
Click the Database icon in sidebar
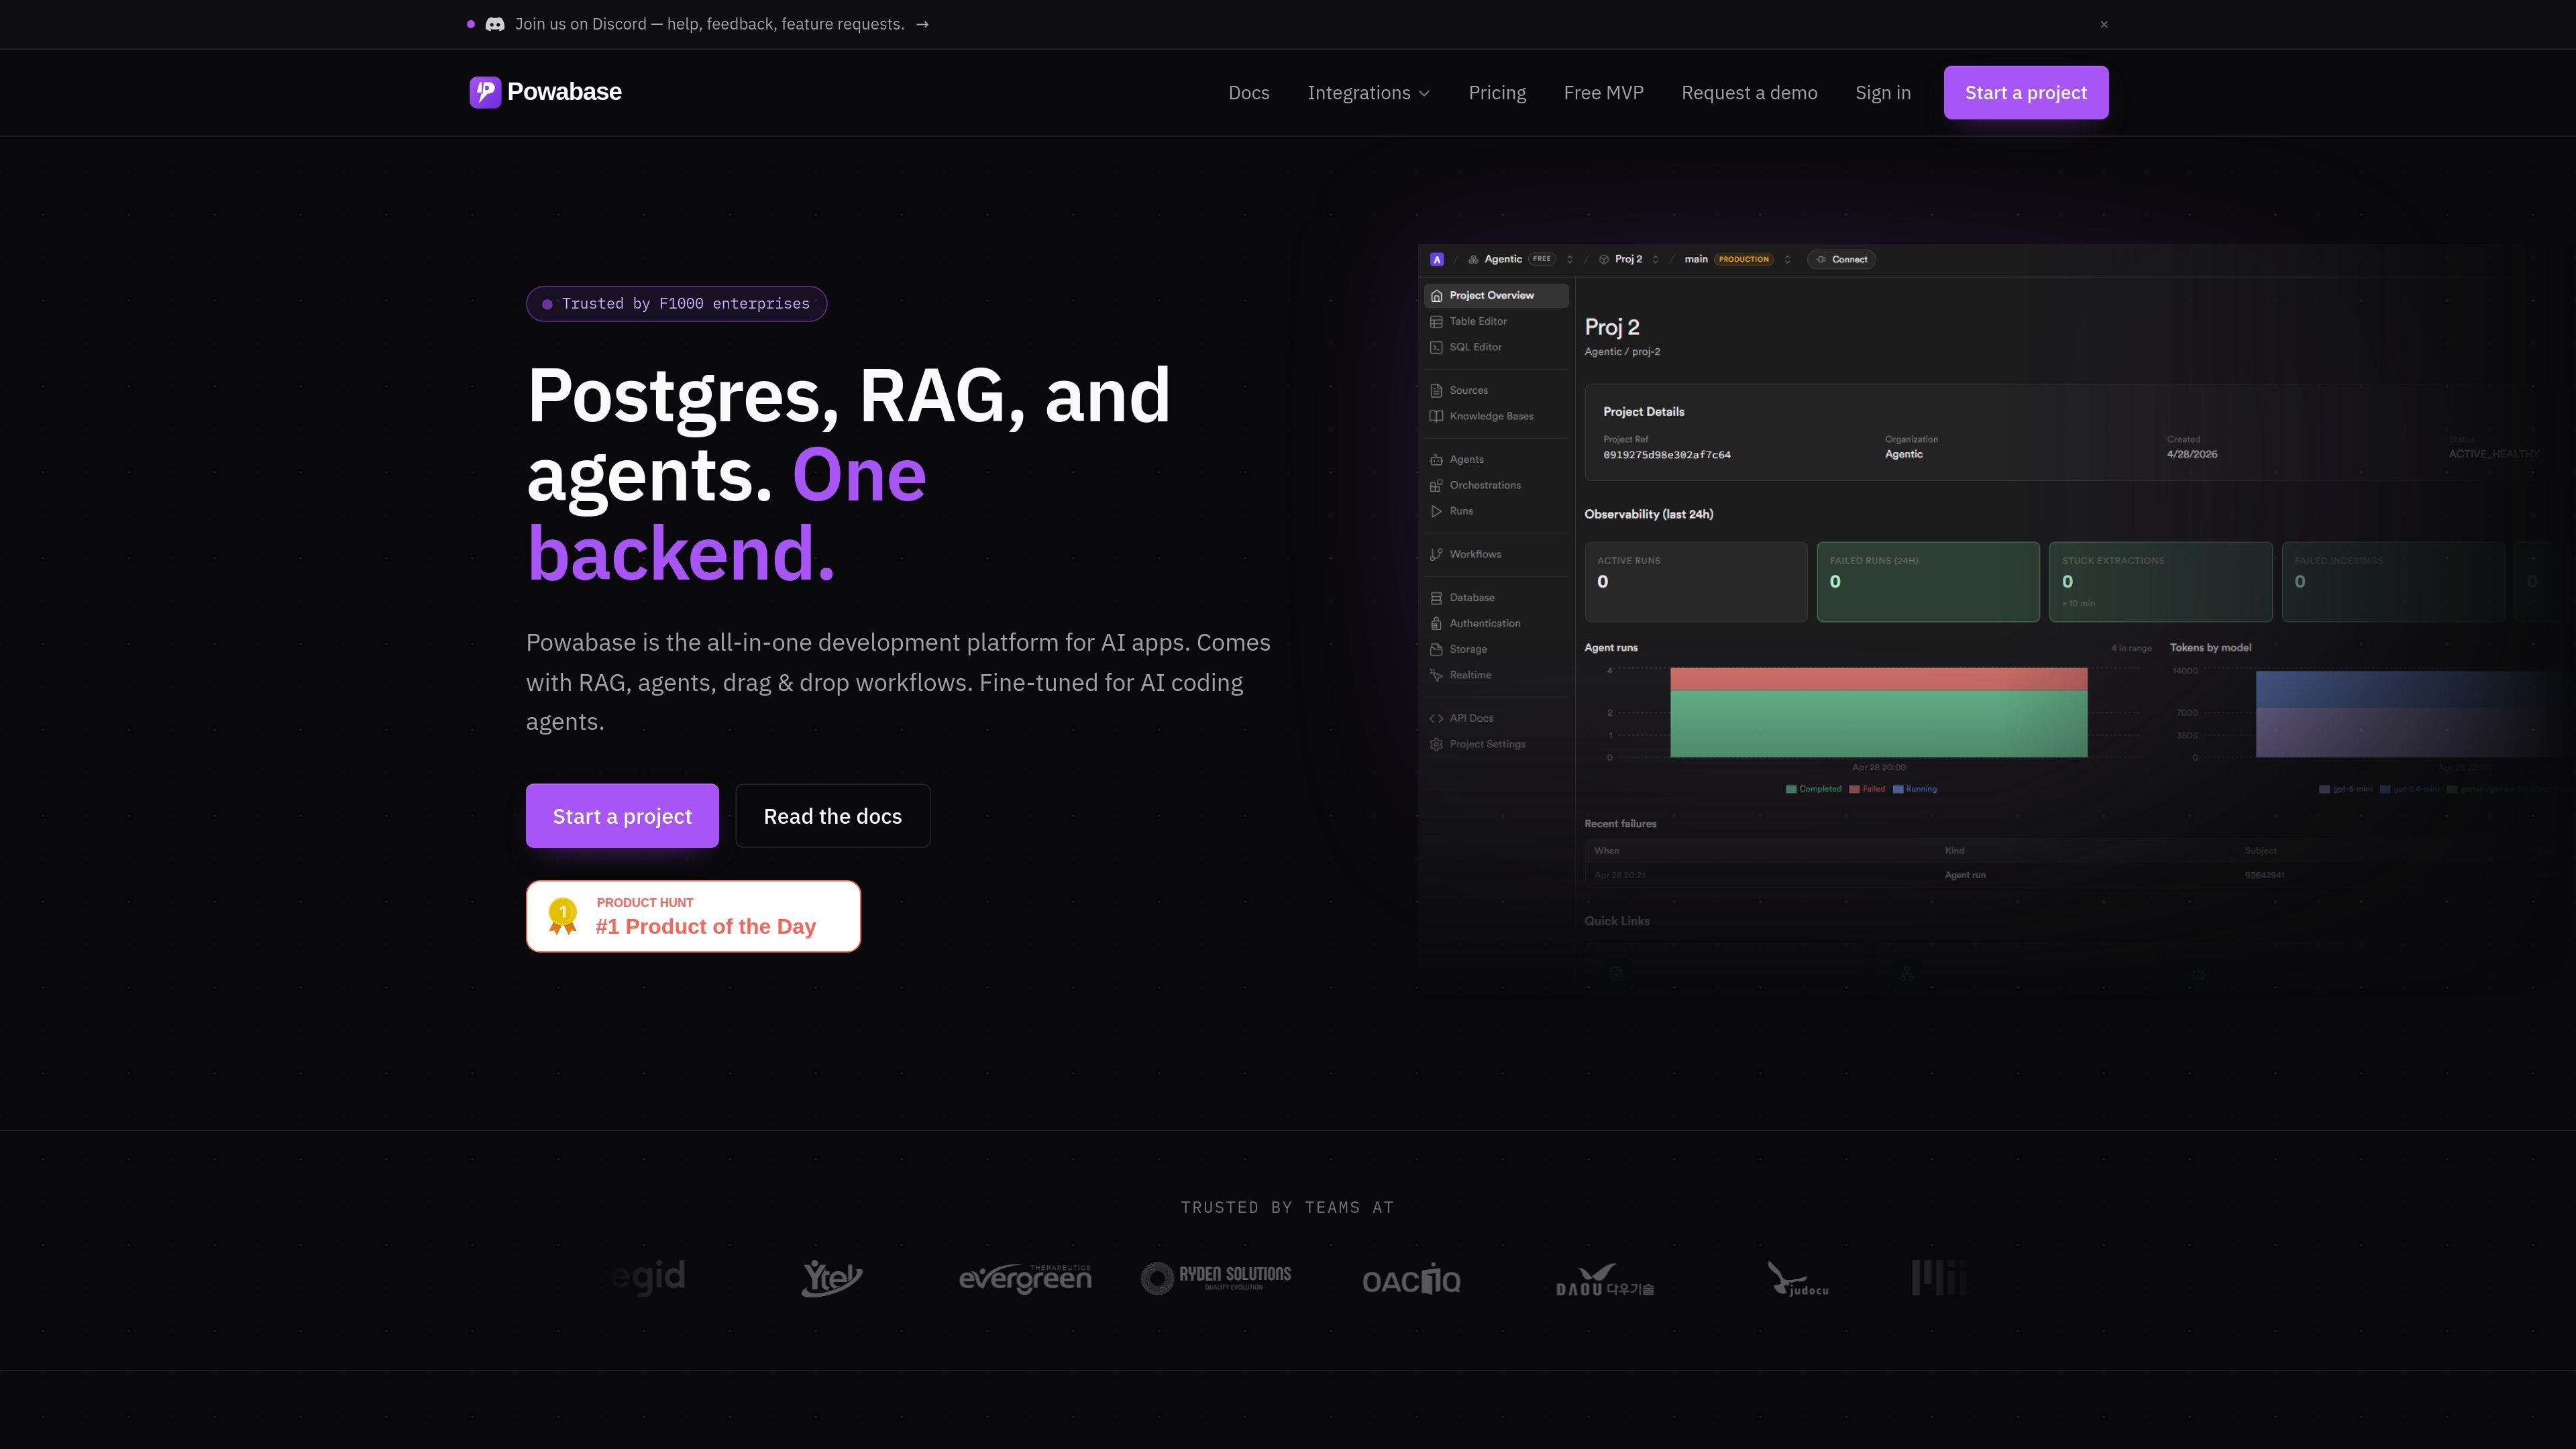[1437, 598]
